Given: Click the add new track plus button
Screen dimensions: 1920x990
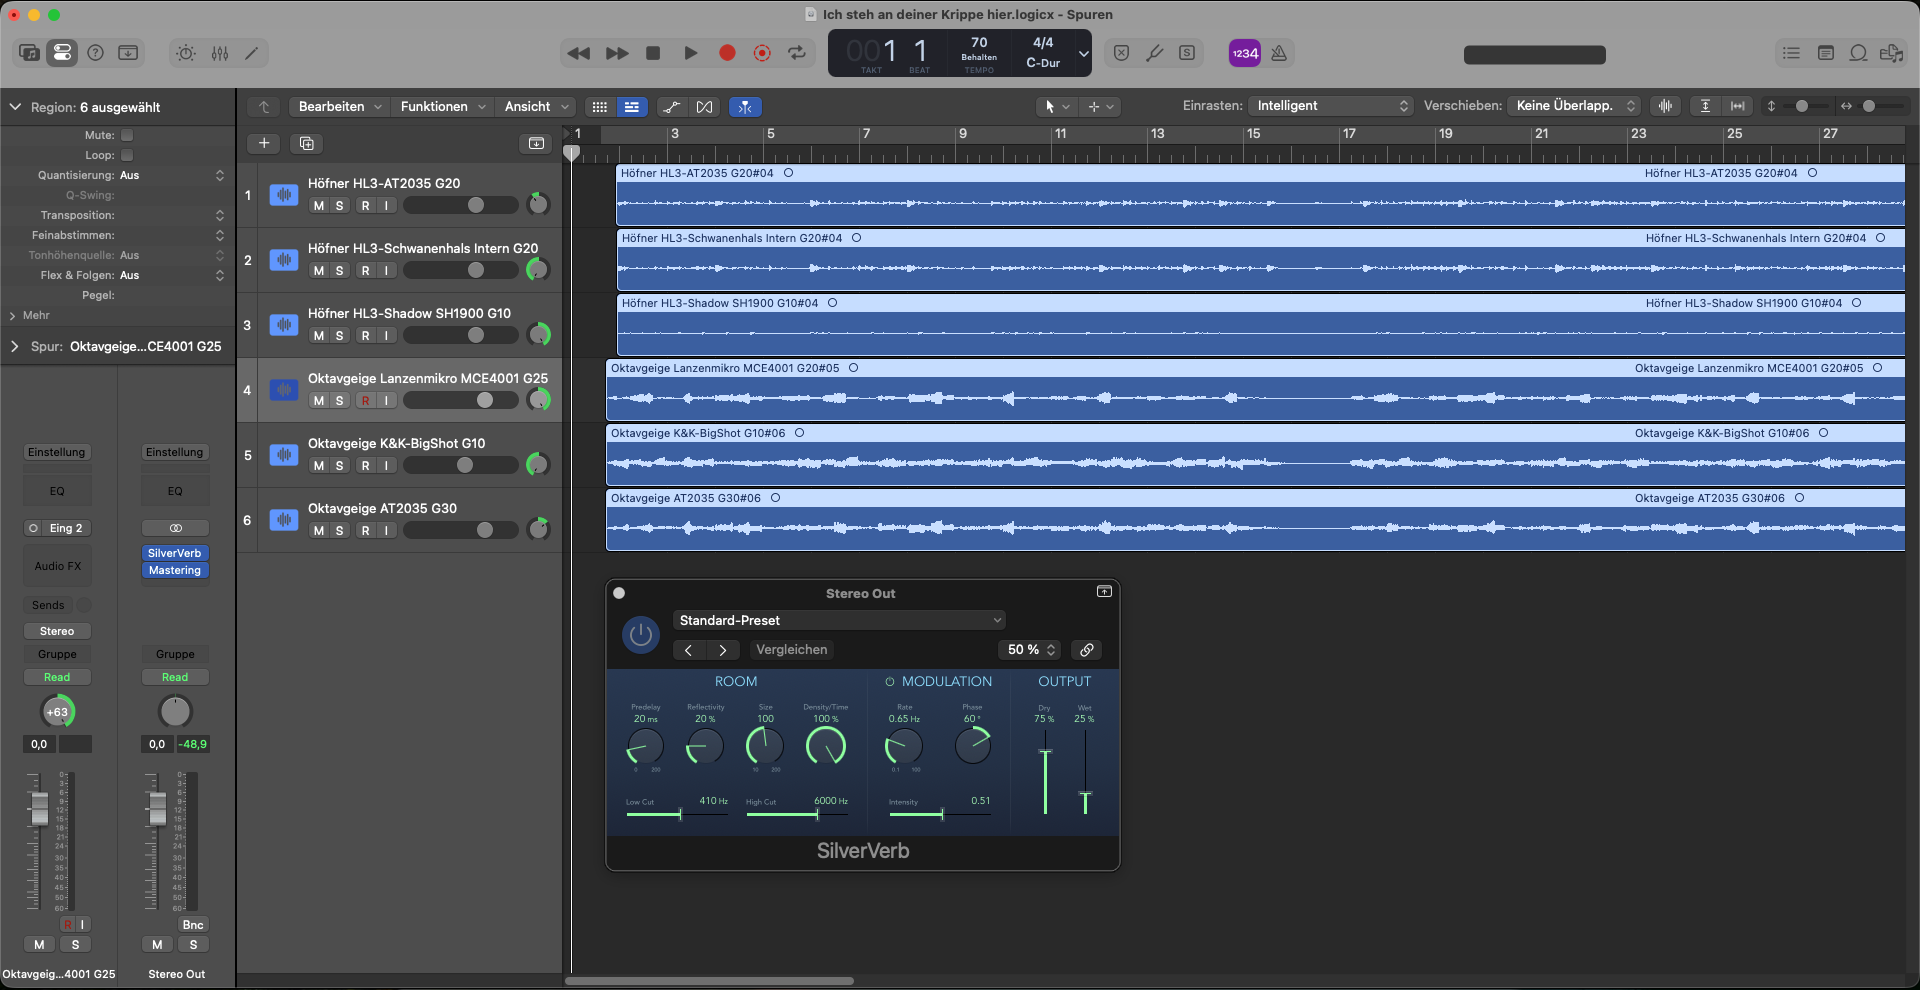Looking at the screenshot, I should [x=264, y=143].
